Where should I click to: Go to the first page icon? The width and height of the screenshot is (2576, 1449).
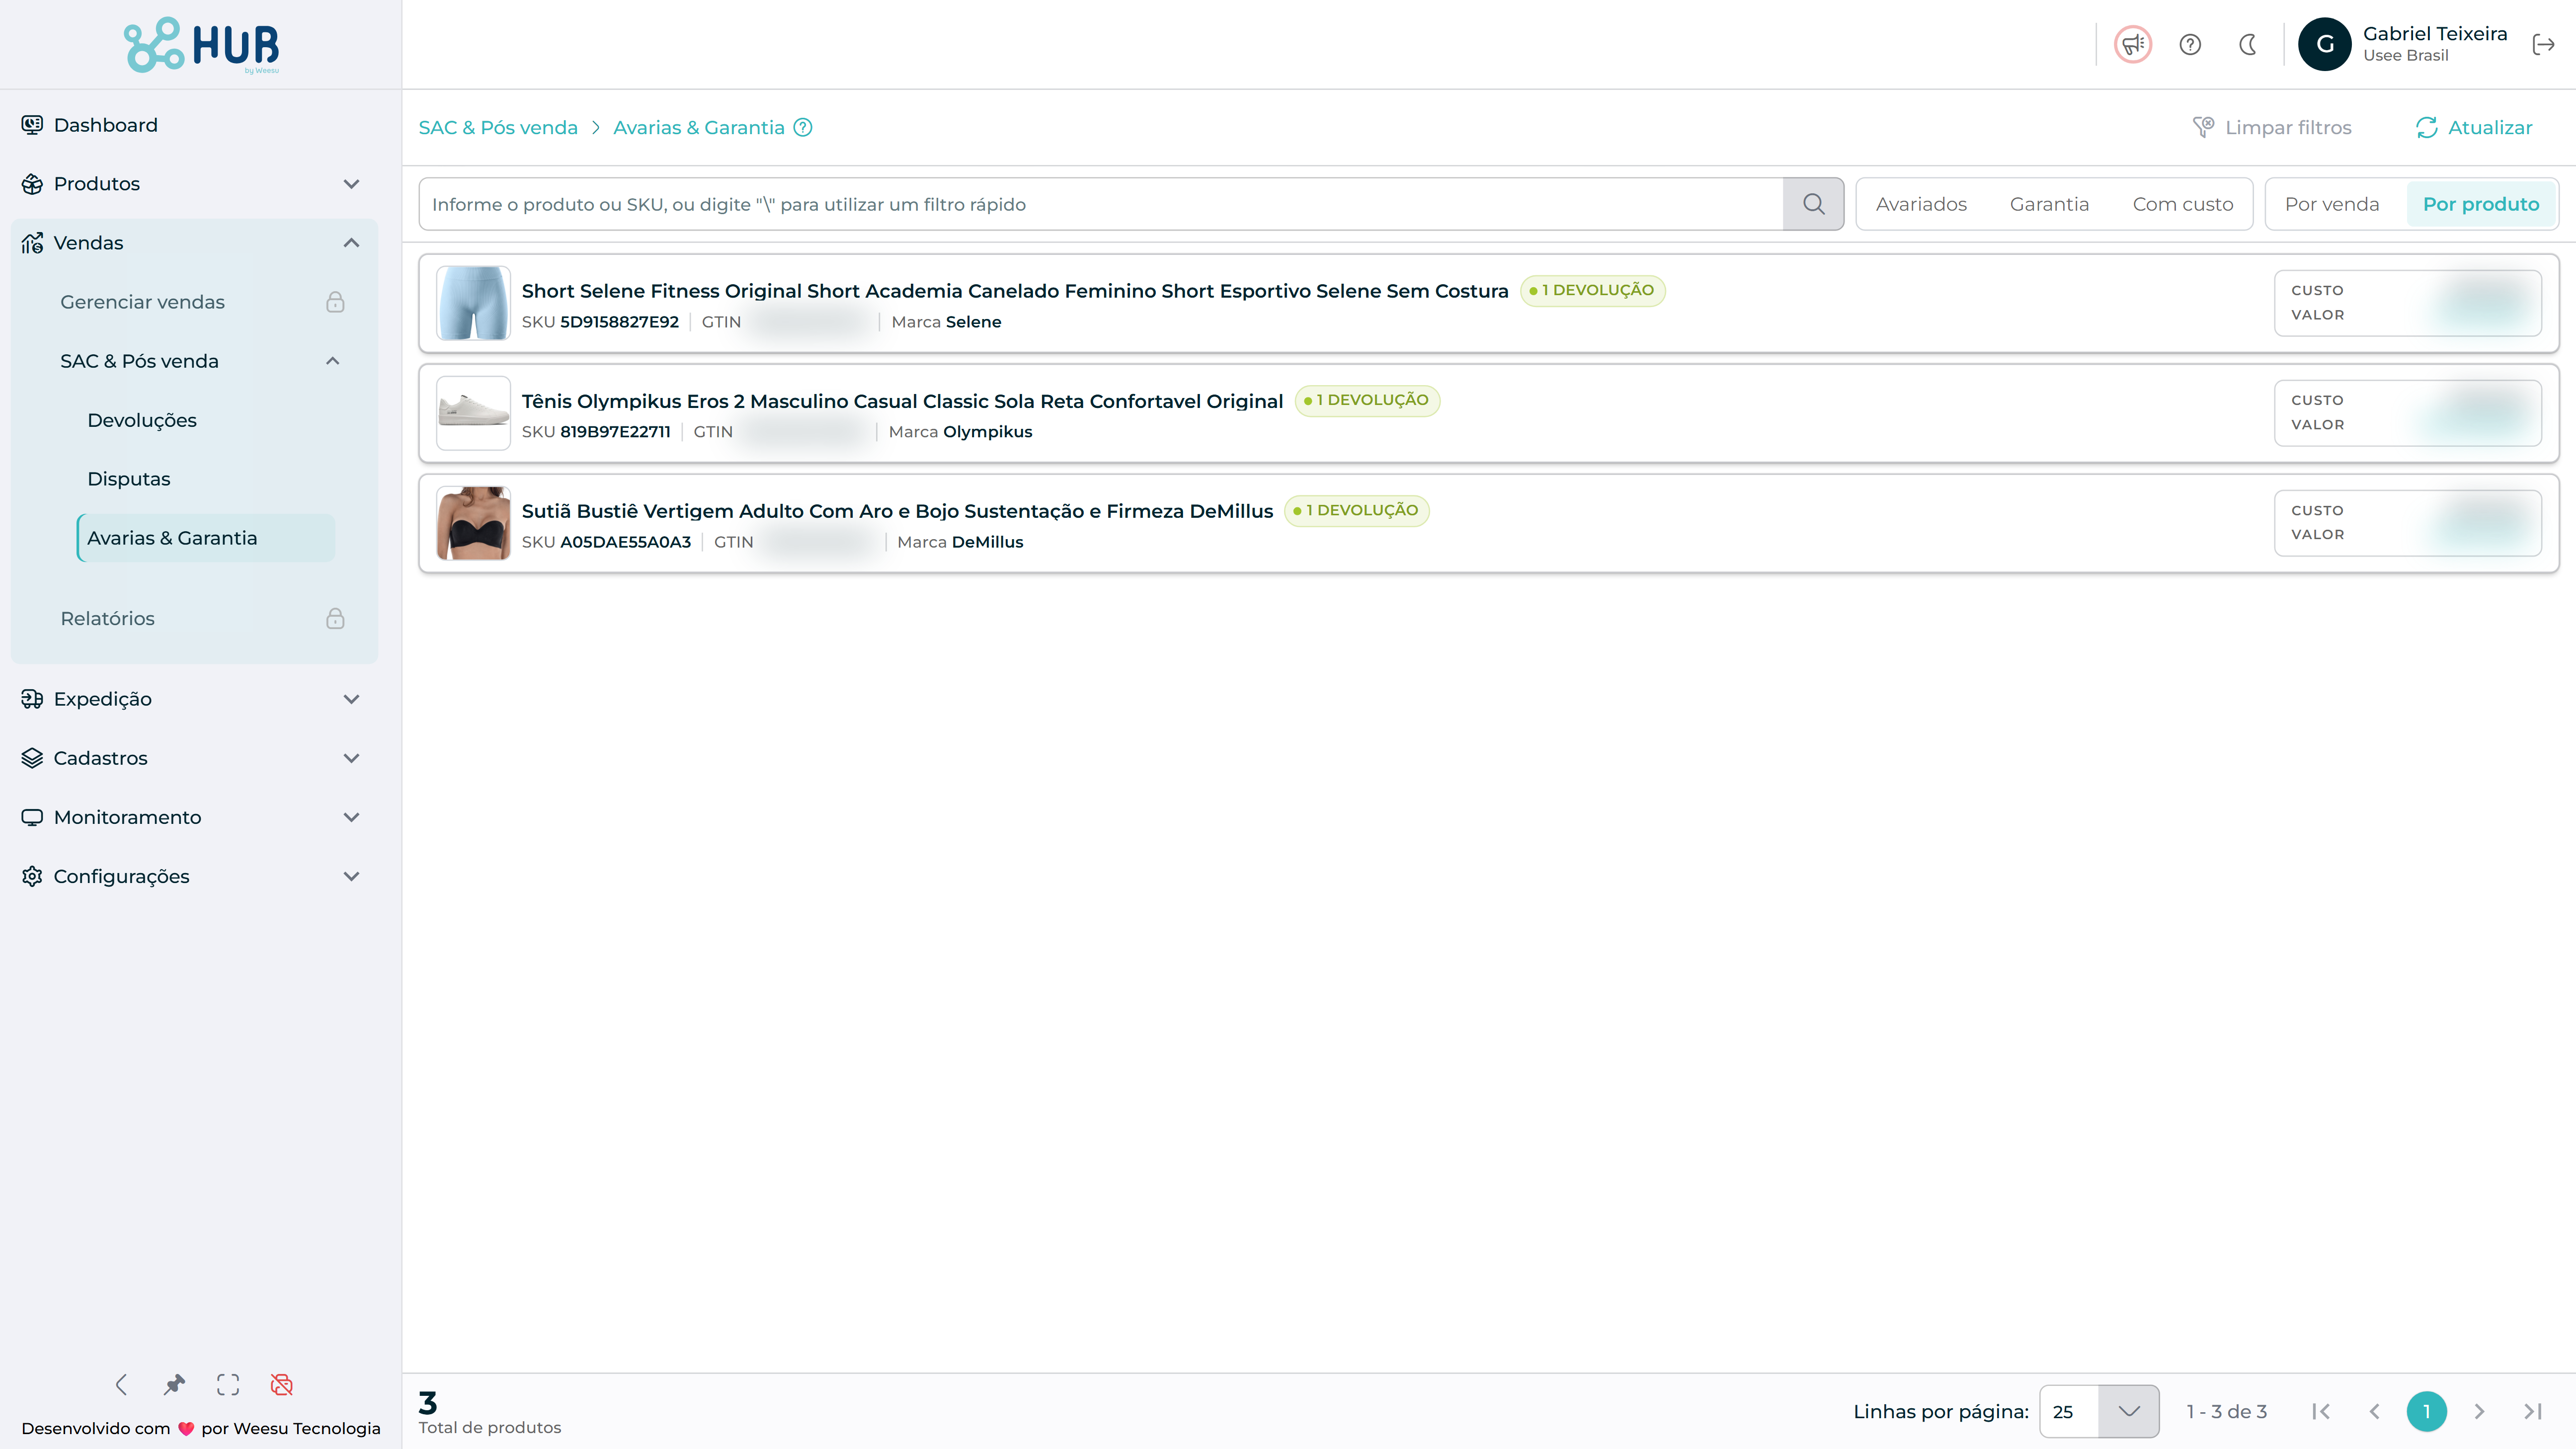(x=2321, y=1411)
